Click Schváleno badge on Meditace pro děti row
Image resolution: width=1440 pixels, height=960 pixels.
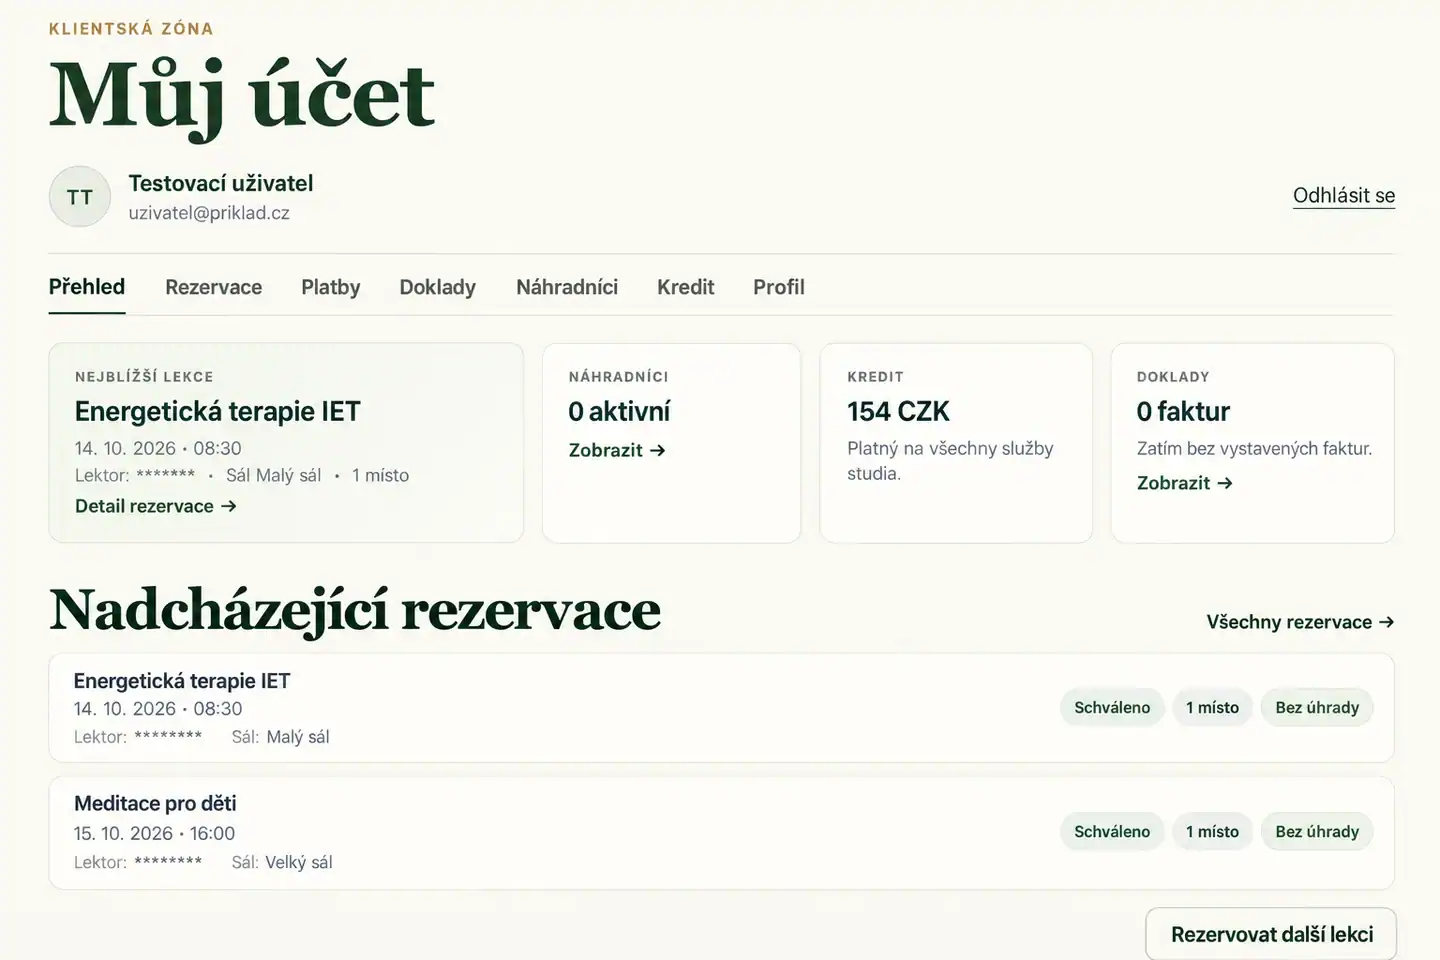[1112, 831]
